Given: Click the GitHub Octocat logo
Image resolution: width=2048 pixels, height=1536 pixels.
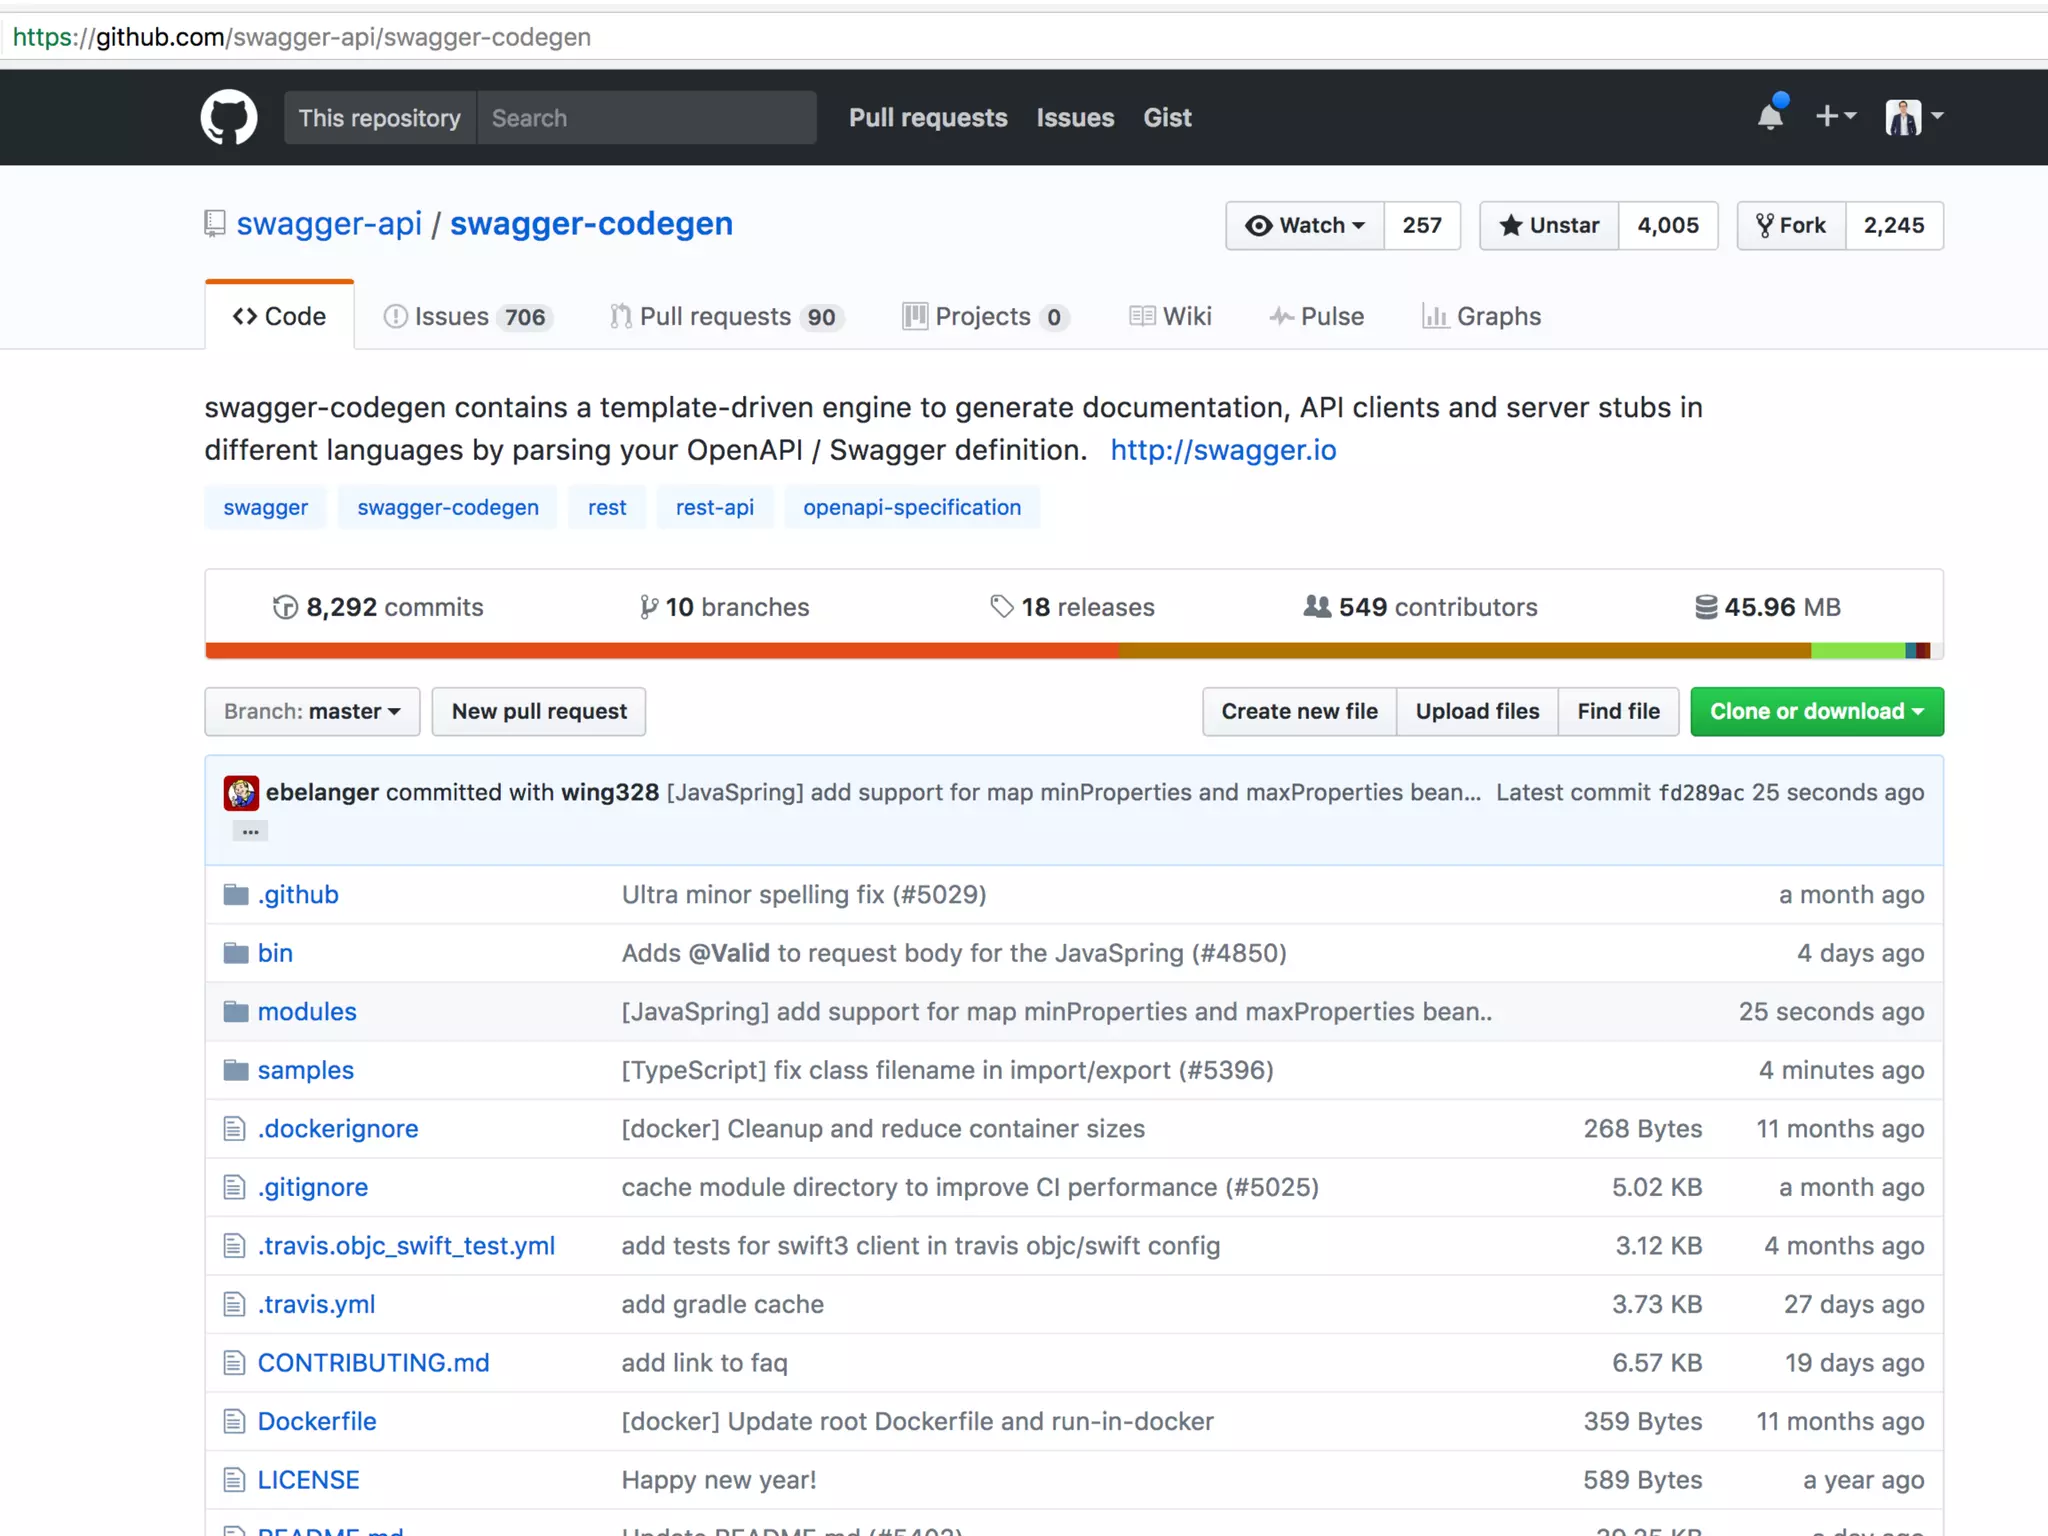Looking at the screenshot, I should (228, 117).
